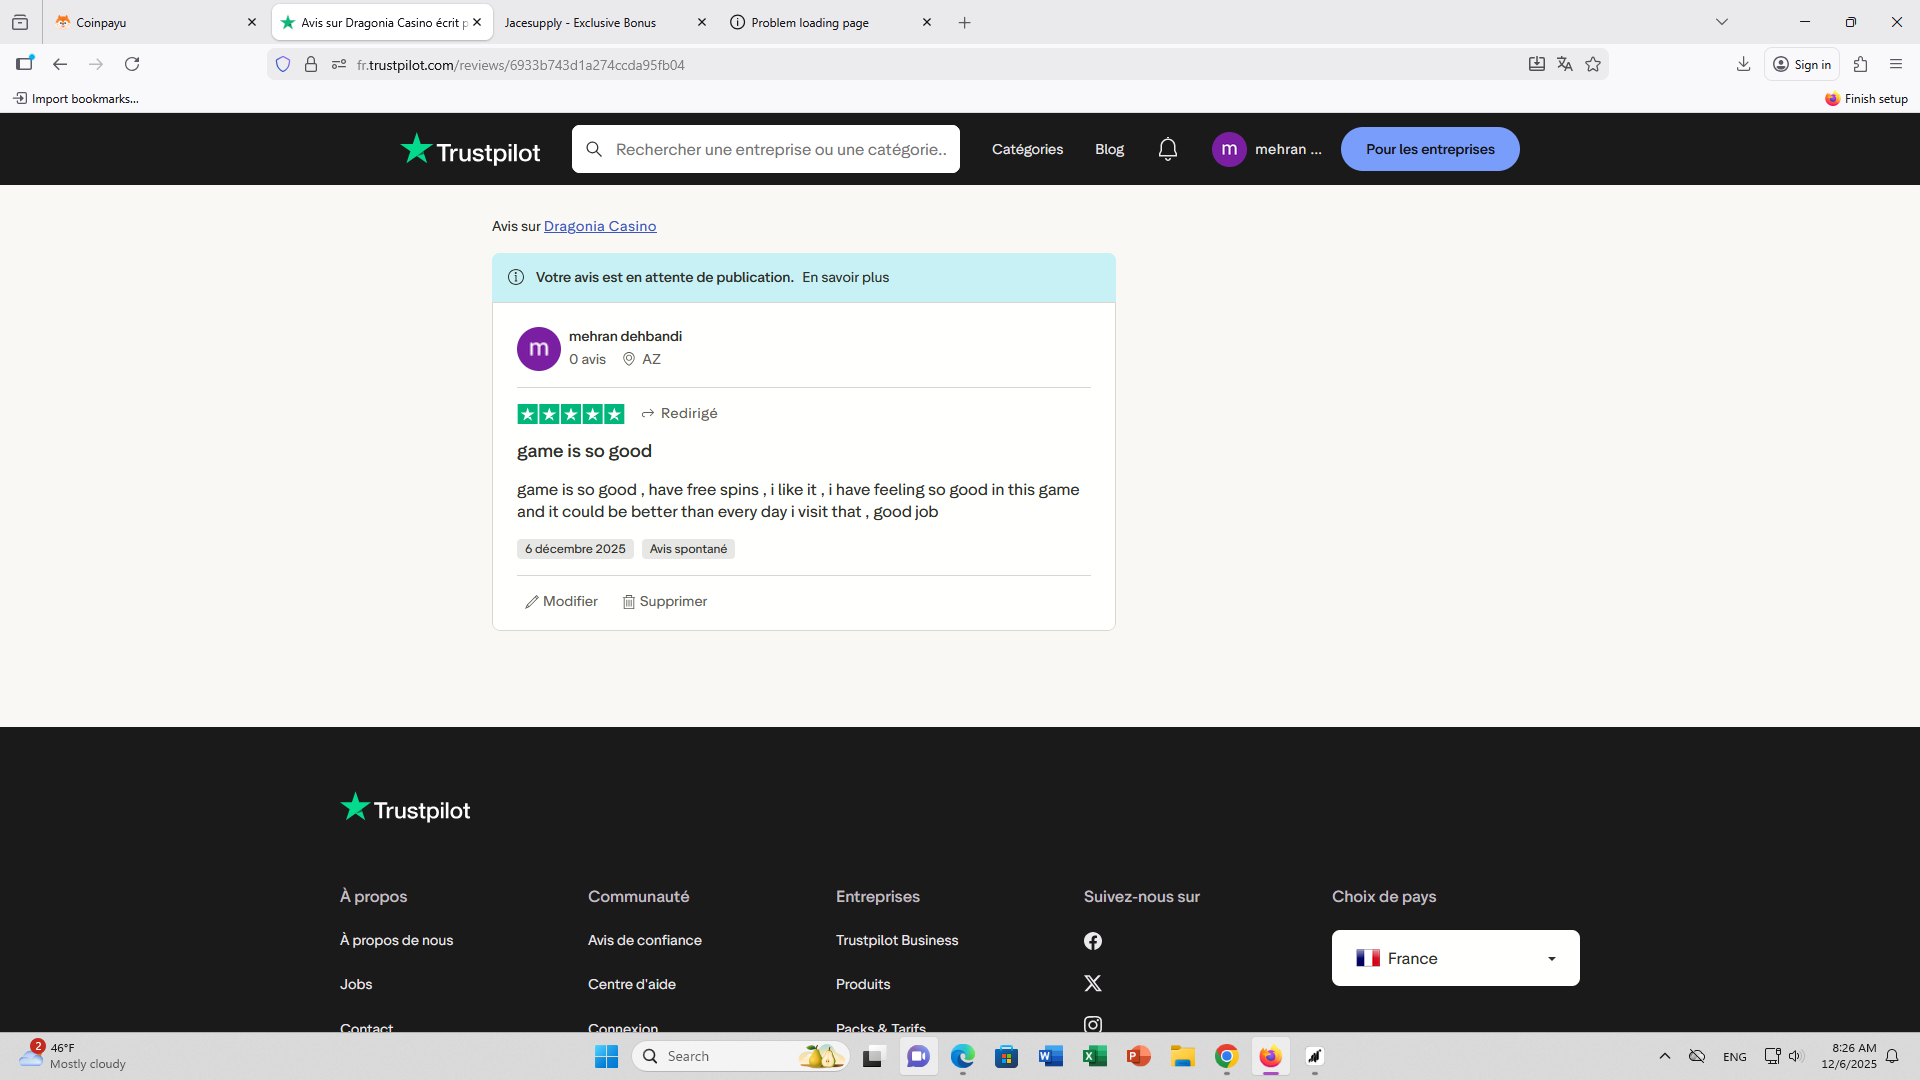Open the Dragonia Casino link
1920x1080 pixels.
(x=600, y=226)
